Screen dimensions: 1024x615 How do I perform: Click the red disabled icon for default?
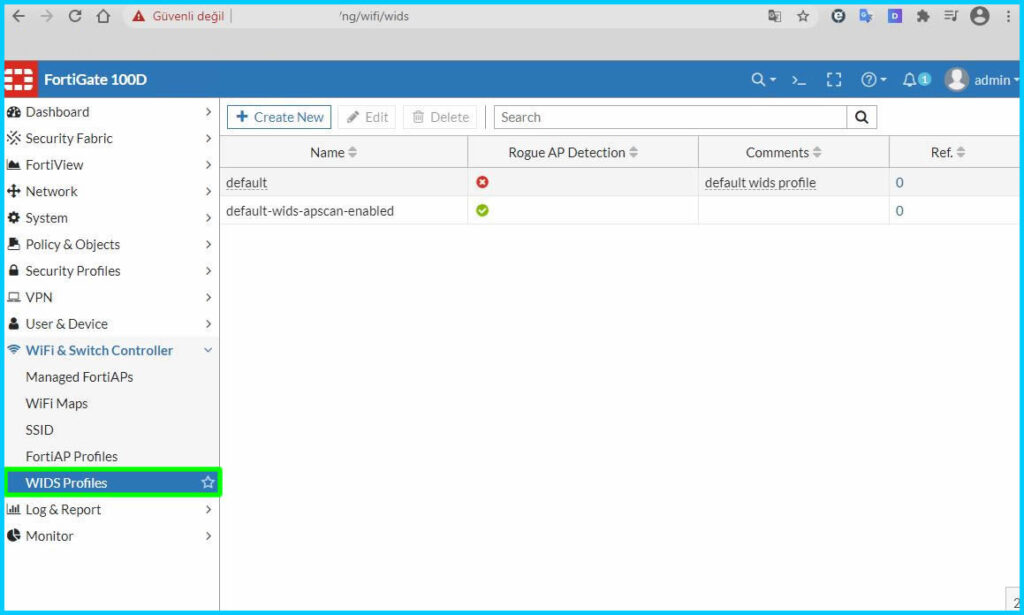482,182
